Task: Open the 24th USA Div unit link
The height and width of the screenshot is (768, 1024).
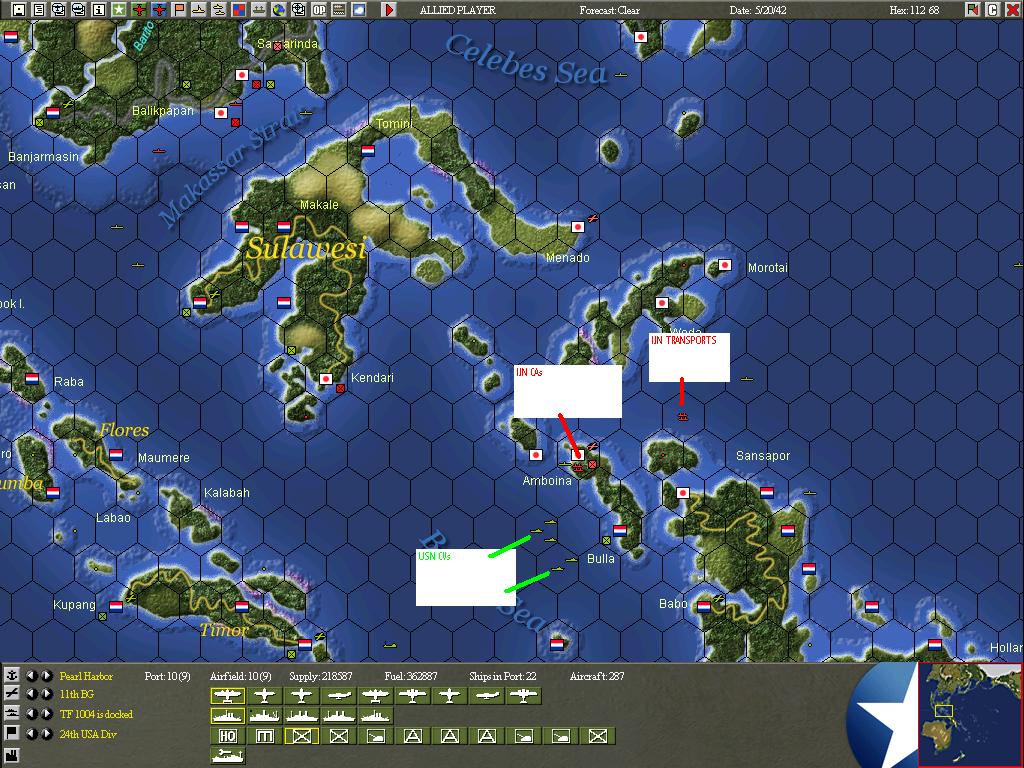Action: [x=88, y=734]
